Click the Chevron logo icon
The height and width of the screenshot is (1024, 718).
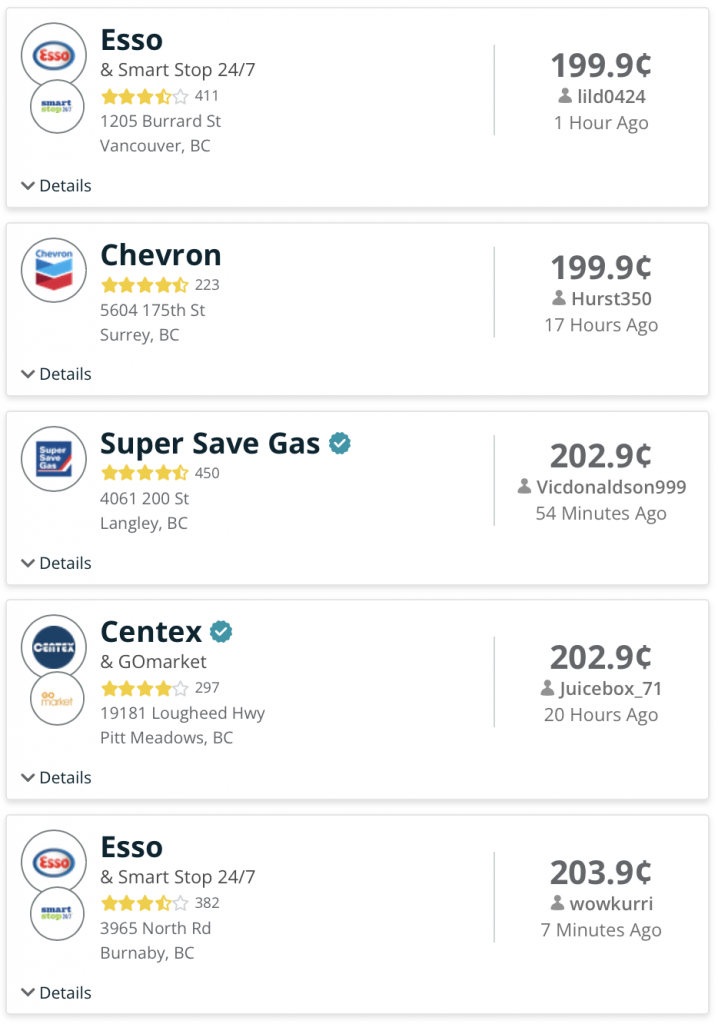tap(54, 270)
